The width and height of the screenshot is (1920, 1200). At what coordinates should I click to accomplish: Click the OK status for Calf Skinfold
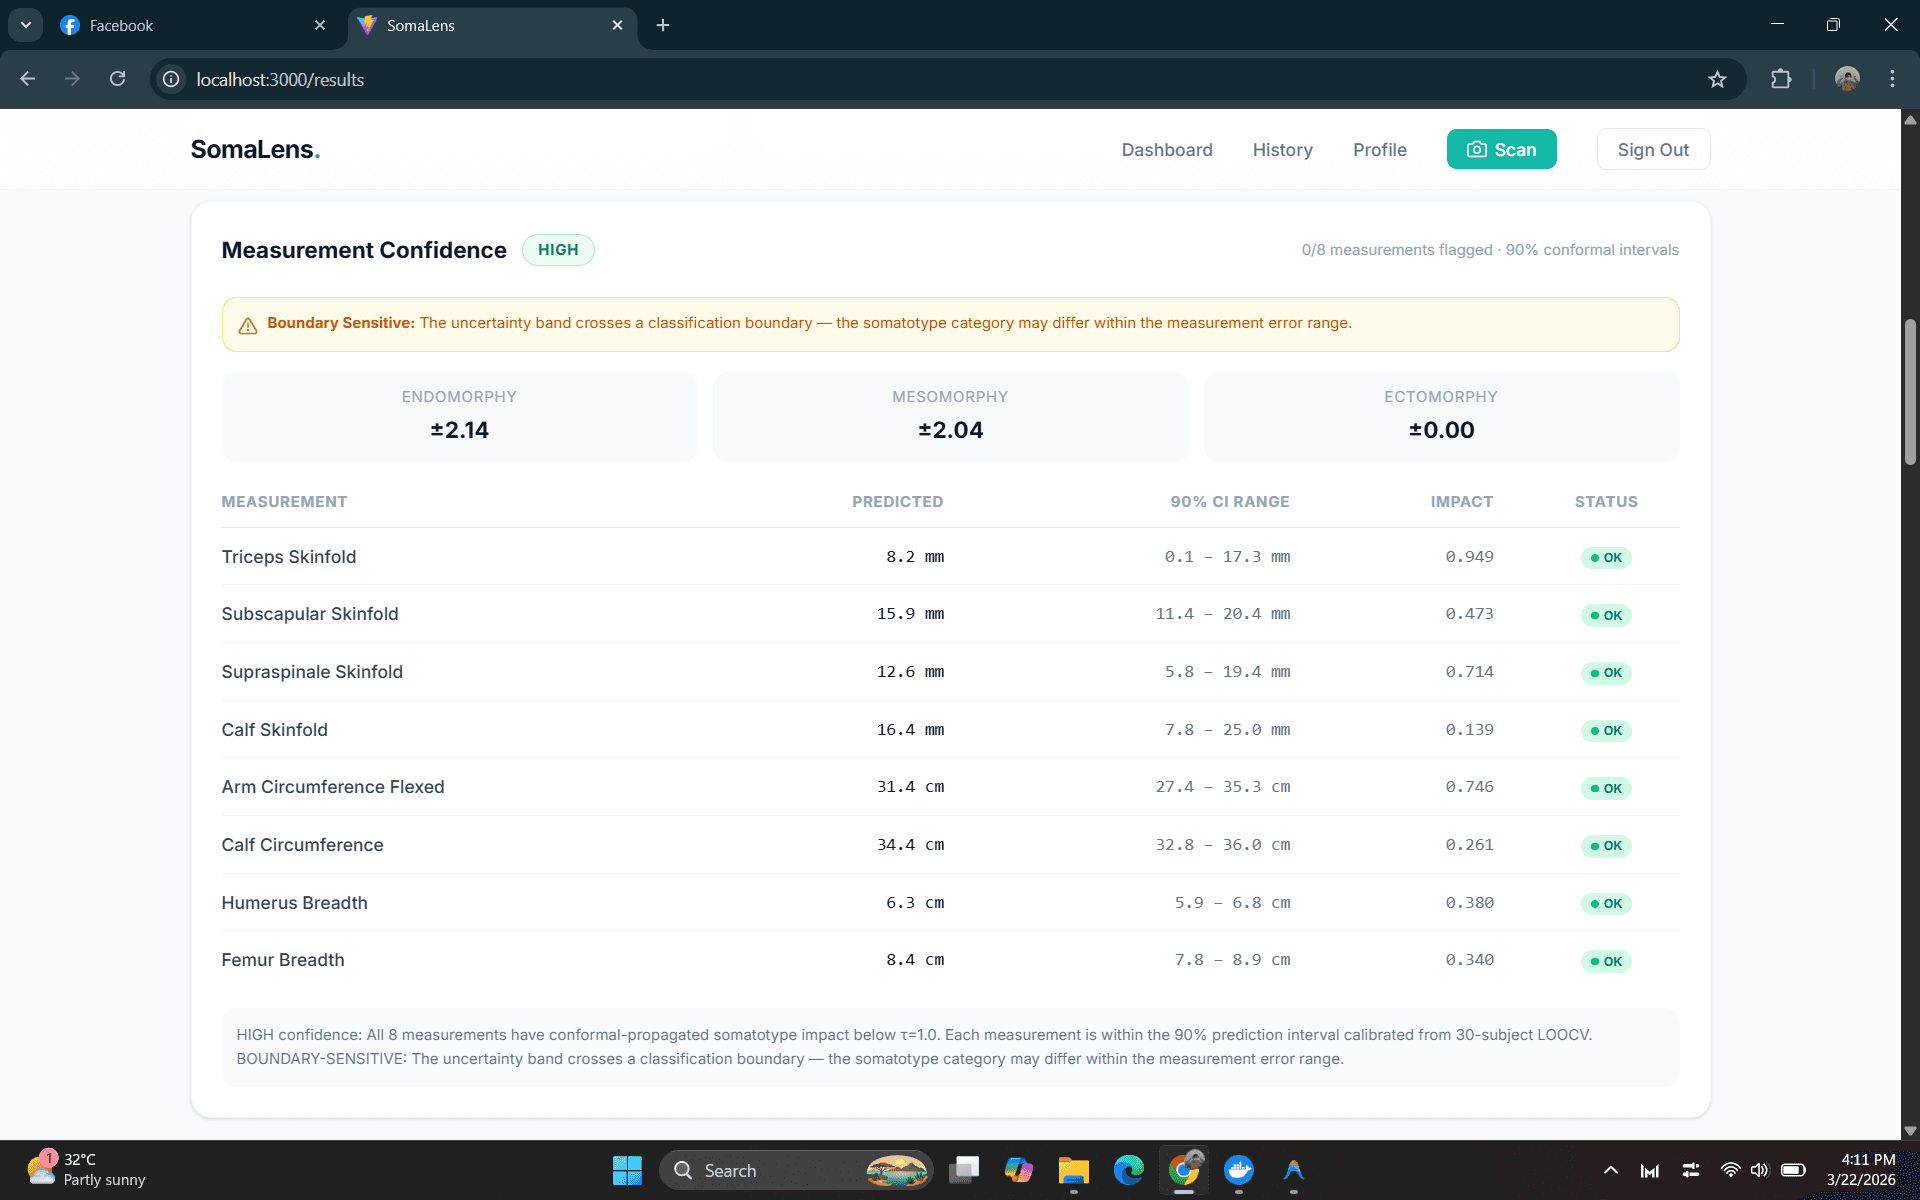click(1606, 731)
